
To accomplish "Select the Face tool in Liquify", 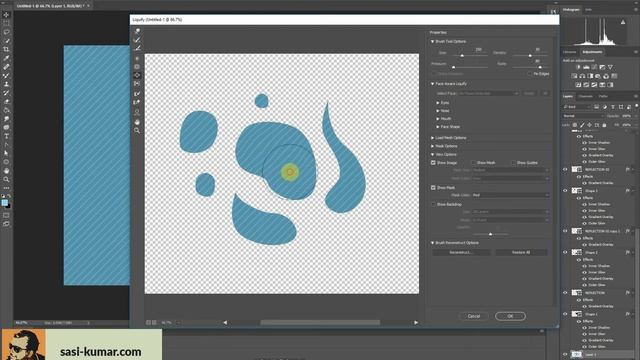I will point(137,112).
